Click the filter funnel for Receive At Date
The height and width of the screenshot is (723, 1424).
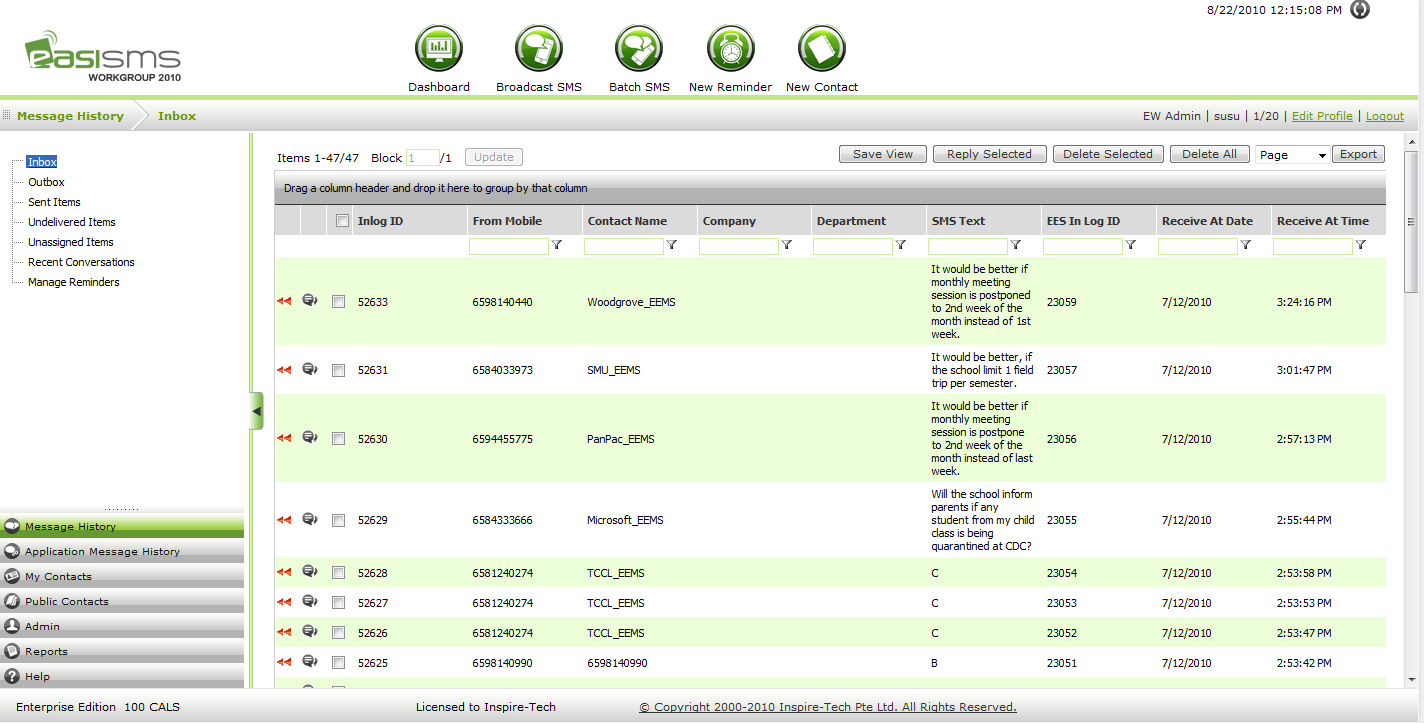(1246, 245)
